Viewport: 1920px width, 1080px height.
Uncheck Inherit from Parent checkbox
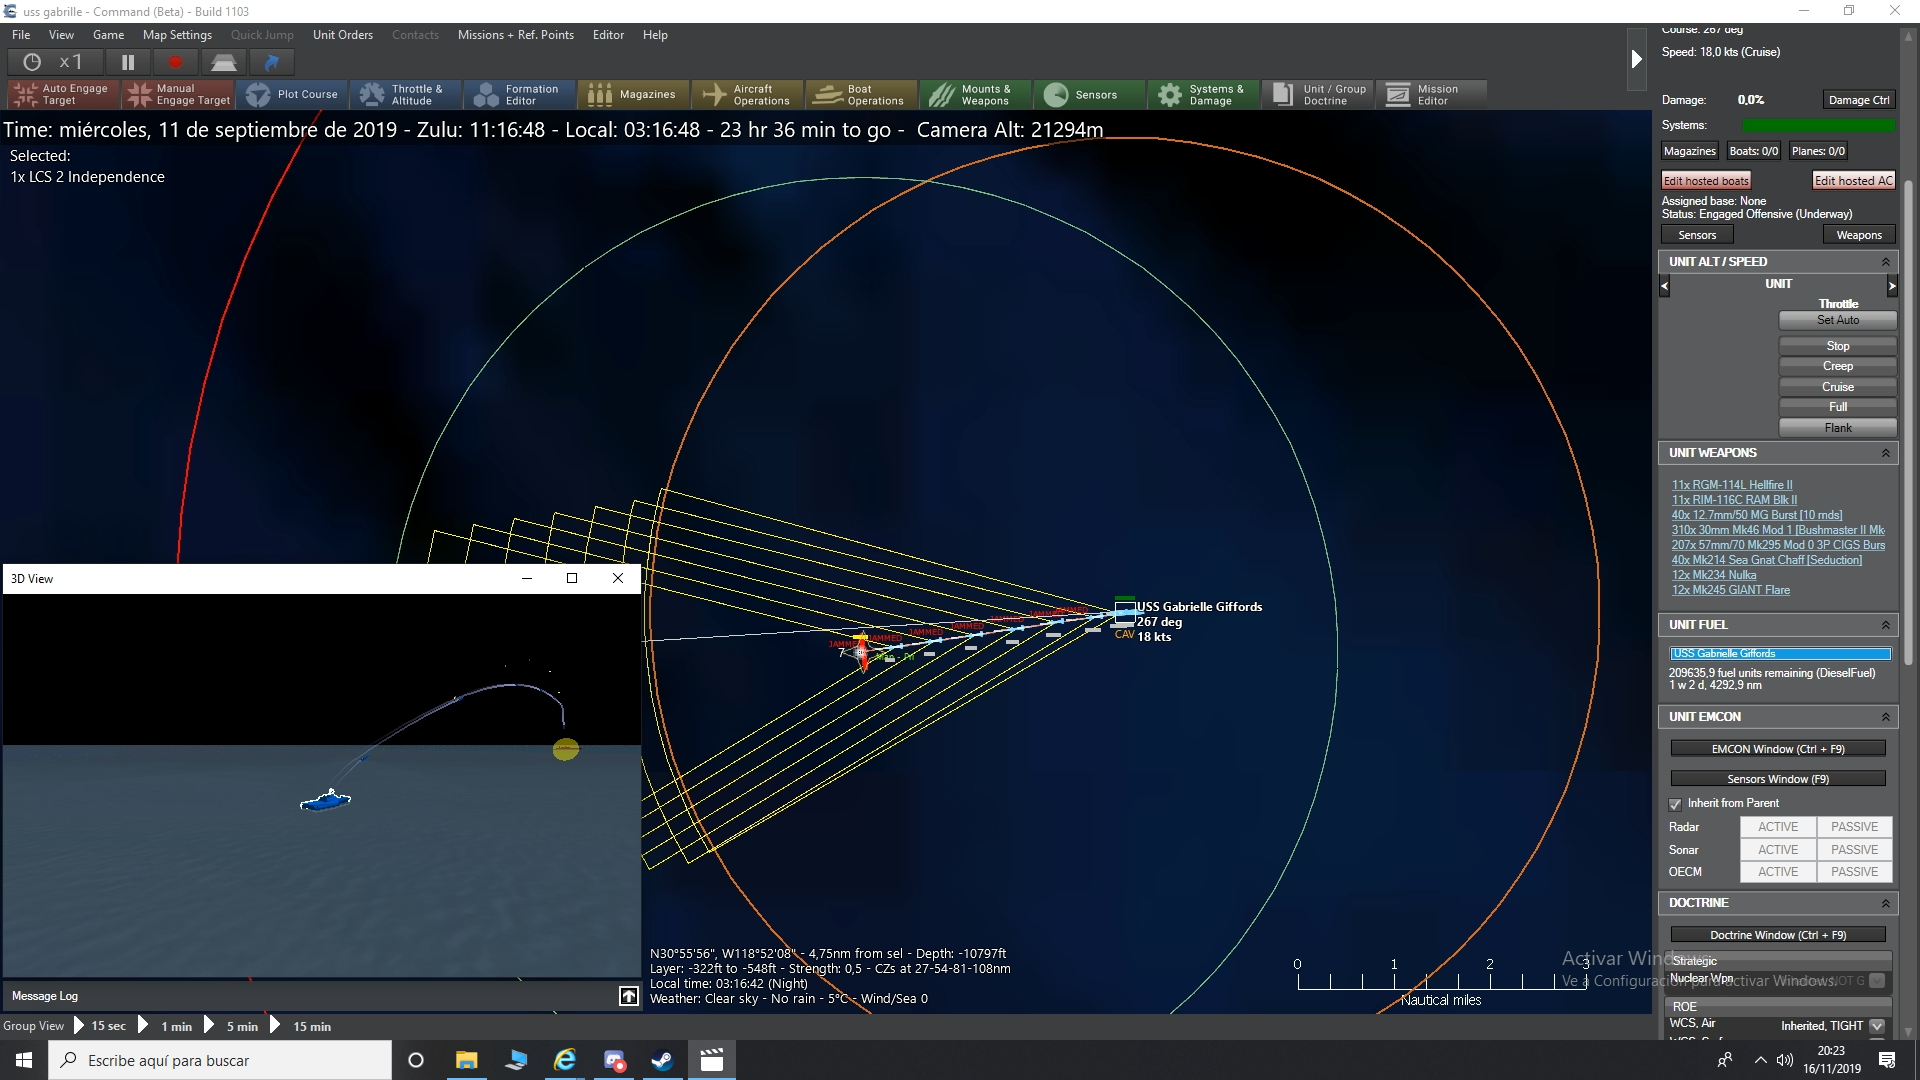click(1675, 804)
